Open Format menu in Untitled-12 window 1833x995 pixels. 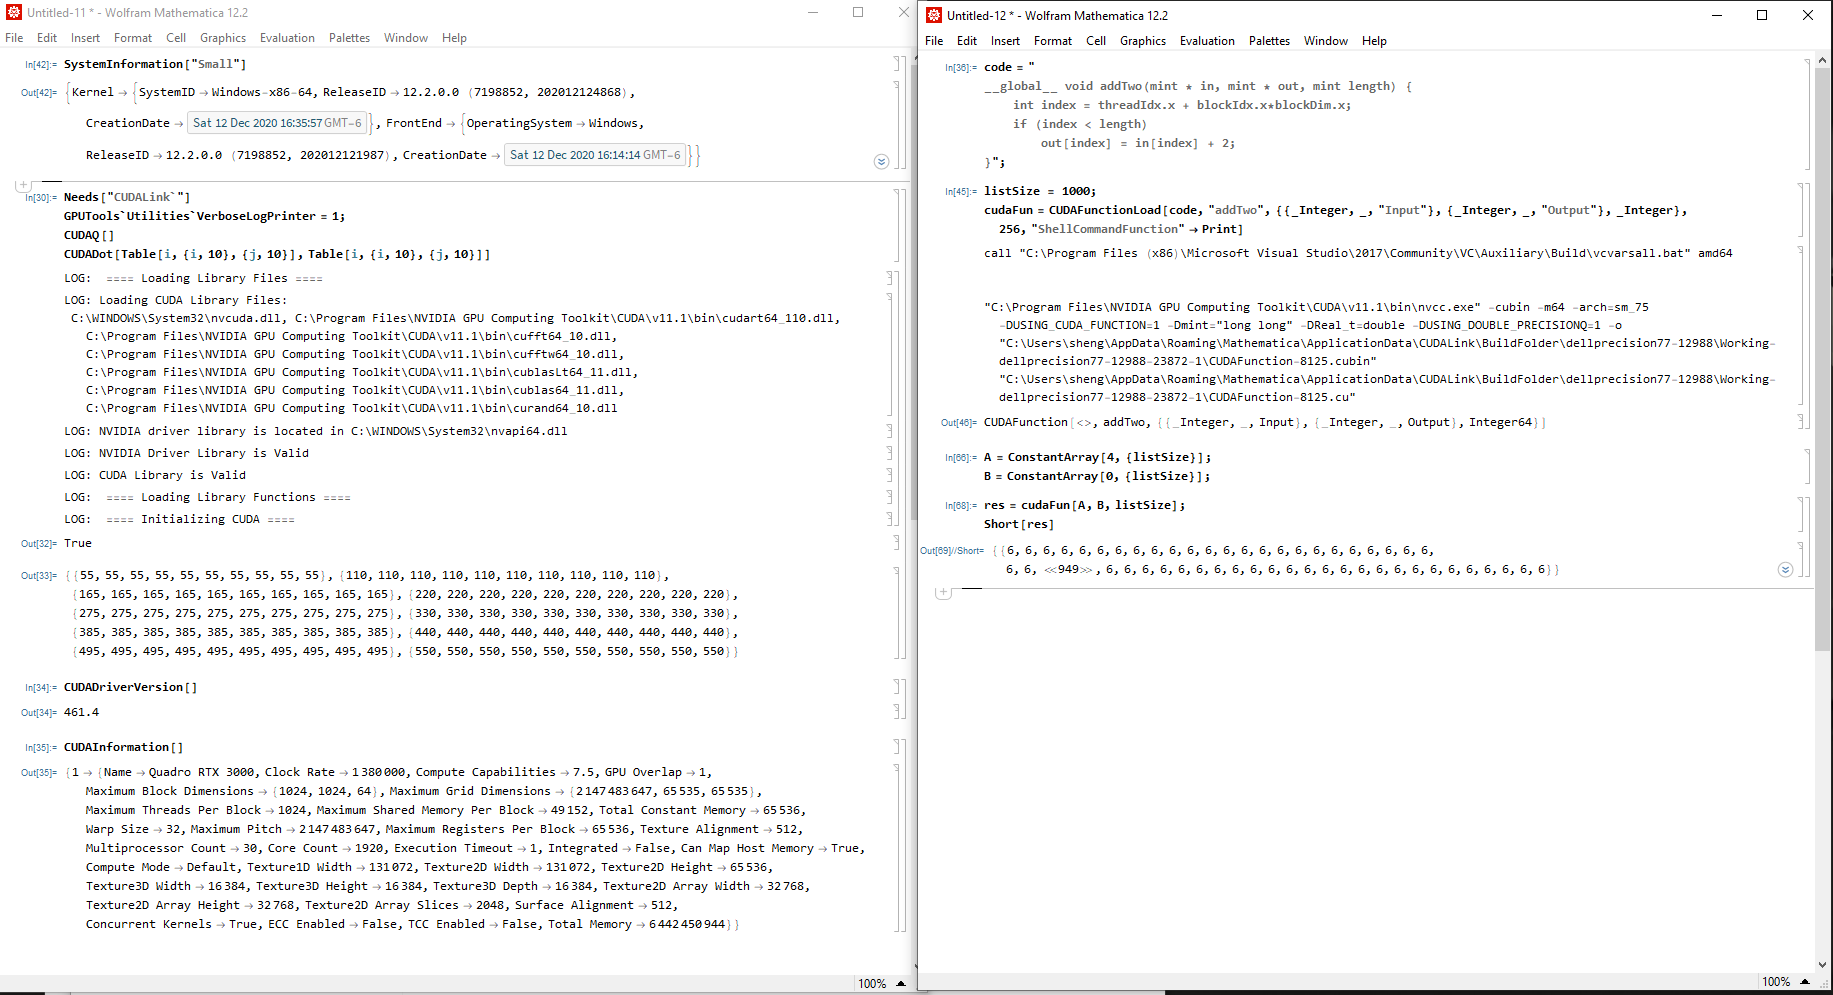1053,41
